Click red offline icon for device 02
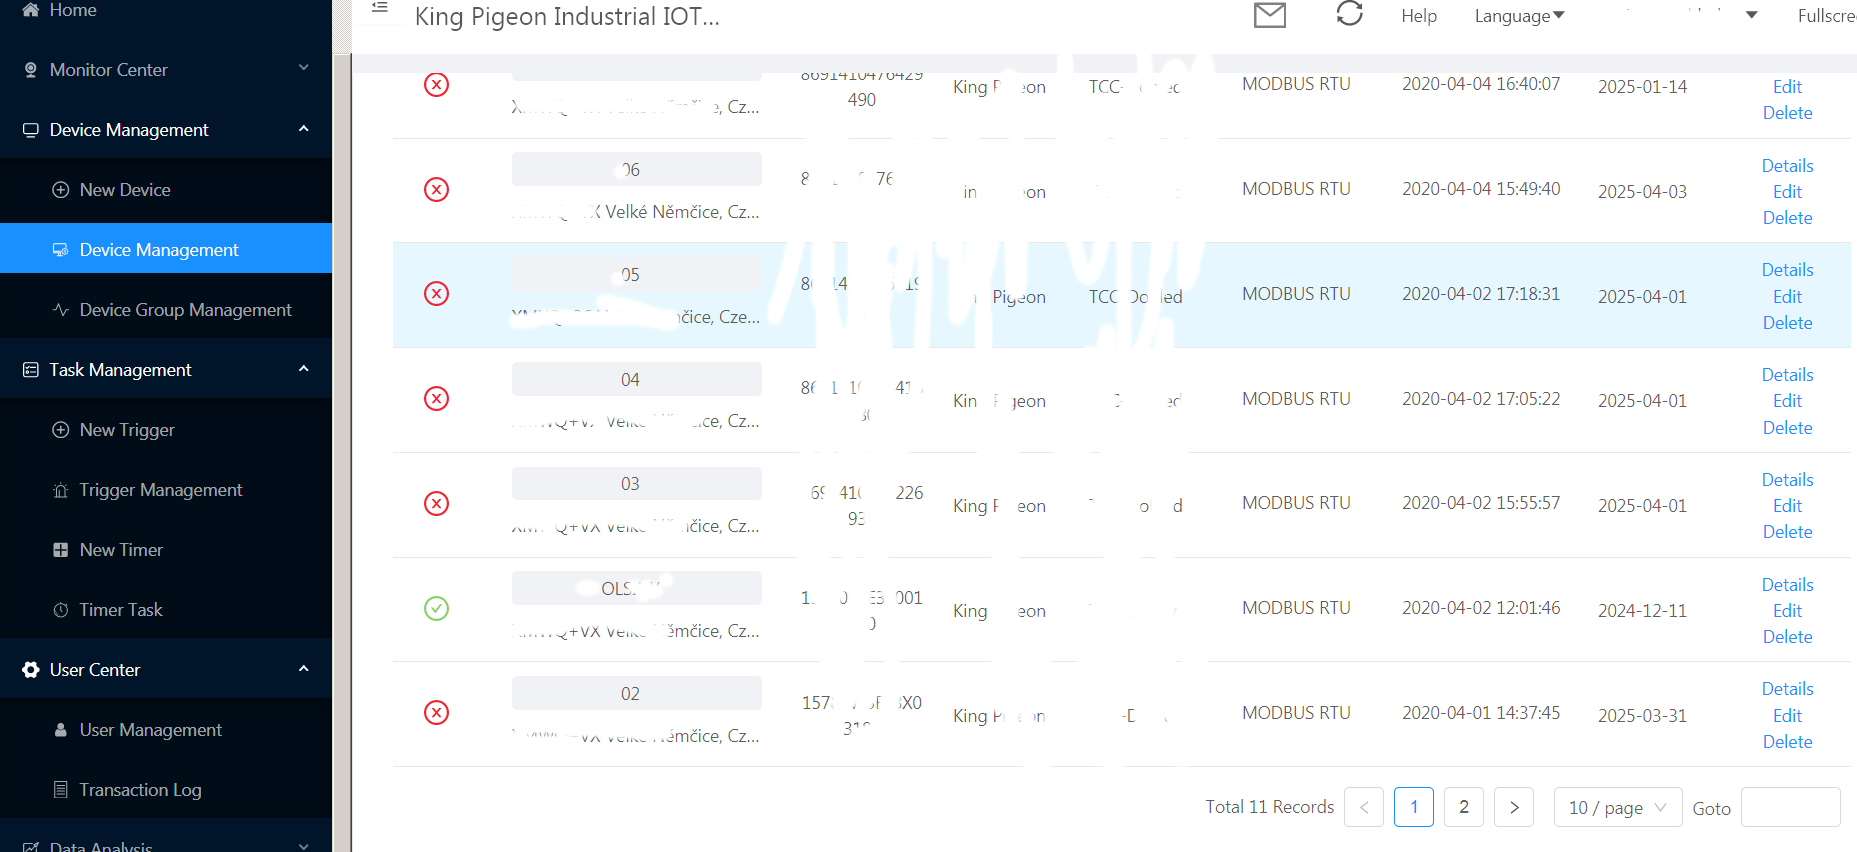Screen dimensions: 1857x852 [436, 713]
